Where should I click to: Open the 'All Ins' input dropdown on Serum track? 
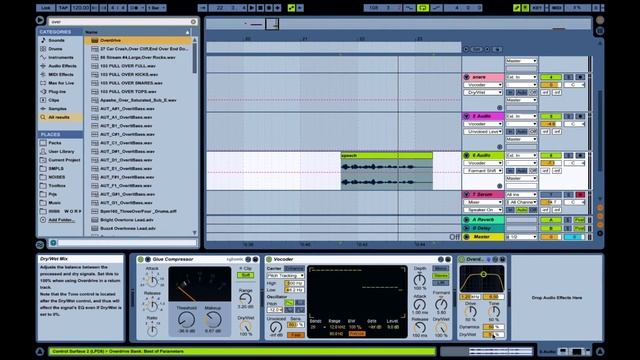click(521, 195)
